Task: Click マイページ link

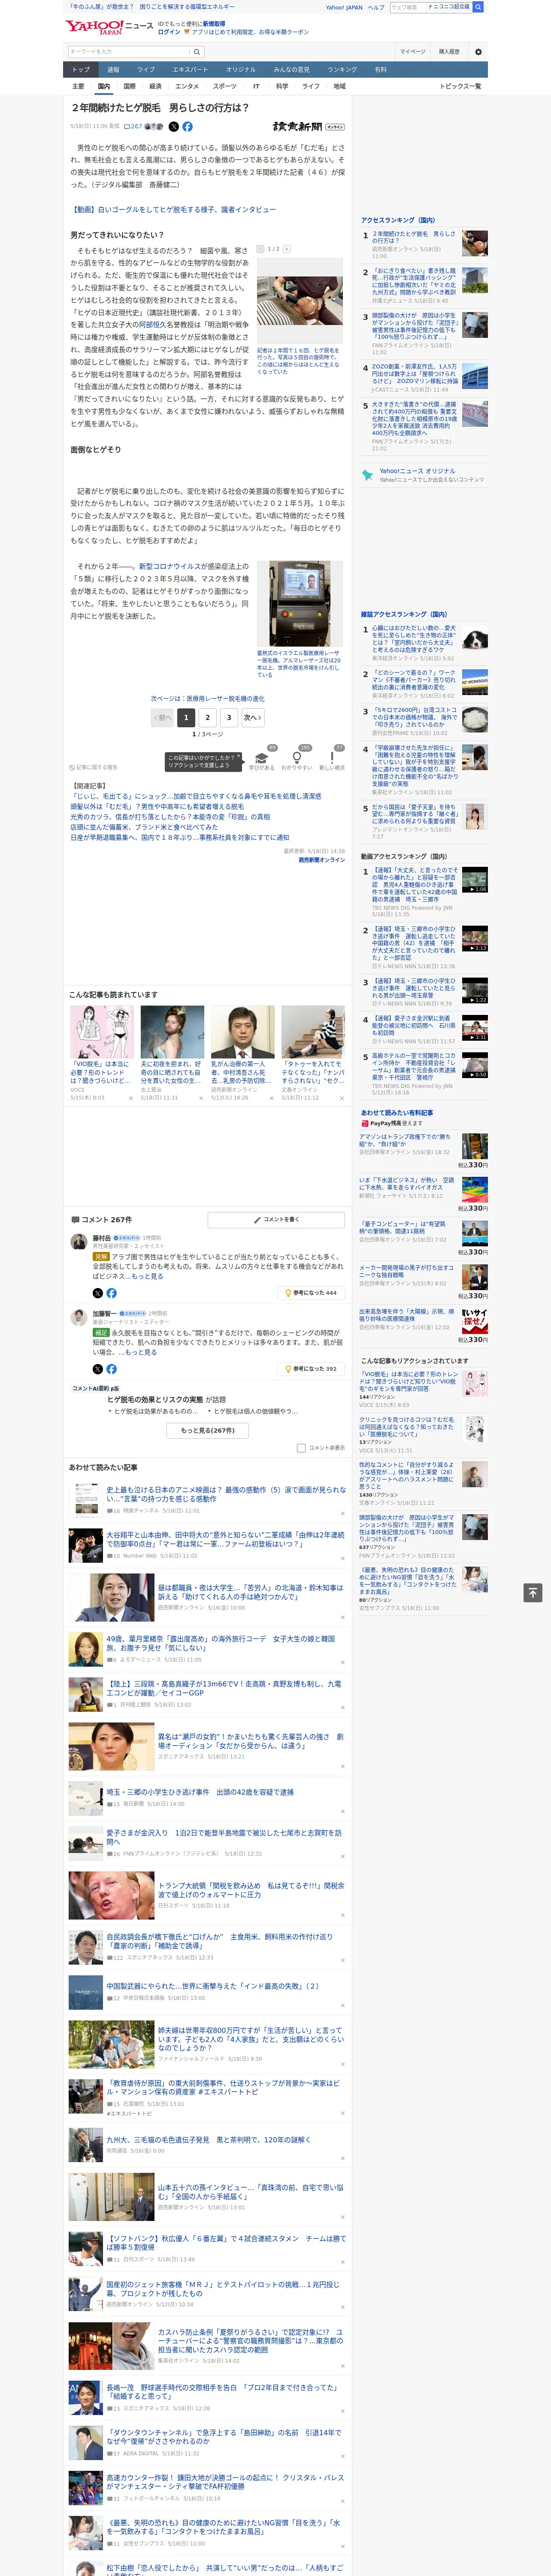Action: [412, 51]
